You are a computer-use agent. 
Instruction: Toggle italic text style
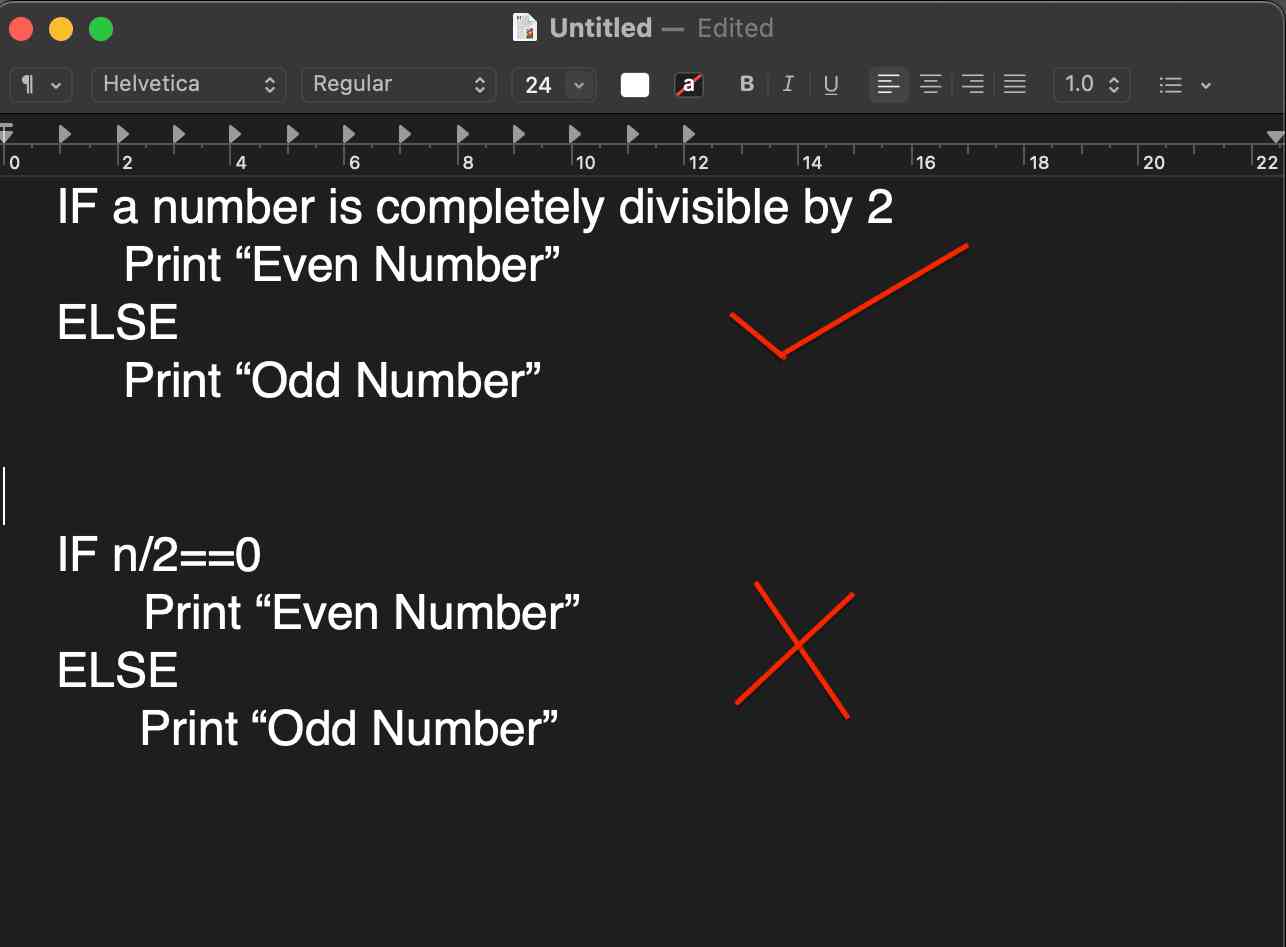coord(788,85)
